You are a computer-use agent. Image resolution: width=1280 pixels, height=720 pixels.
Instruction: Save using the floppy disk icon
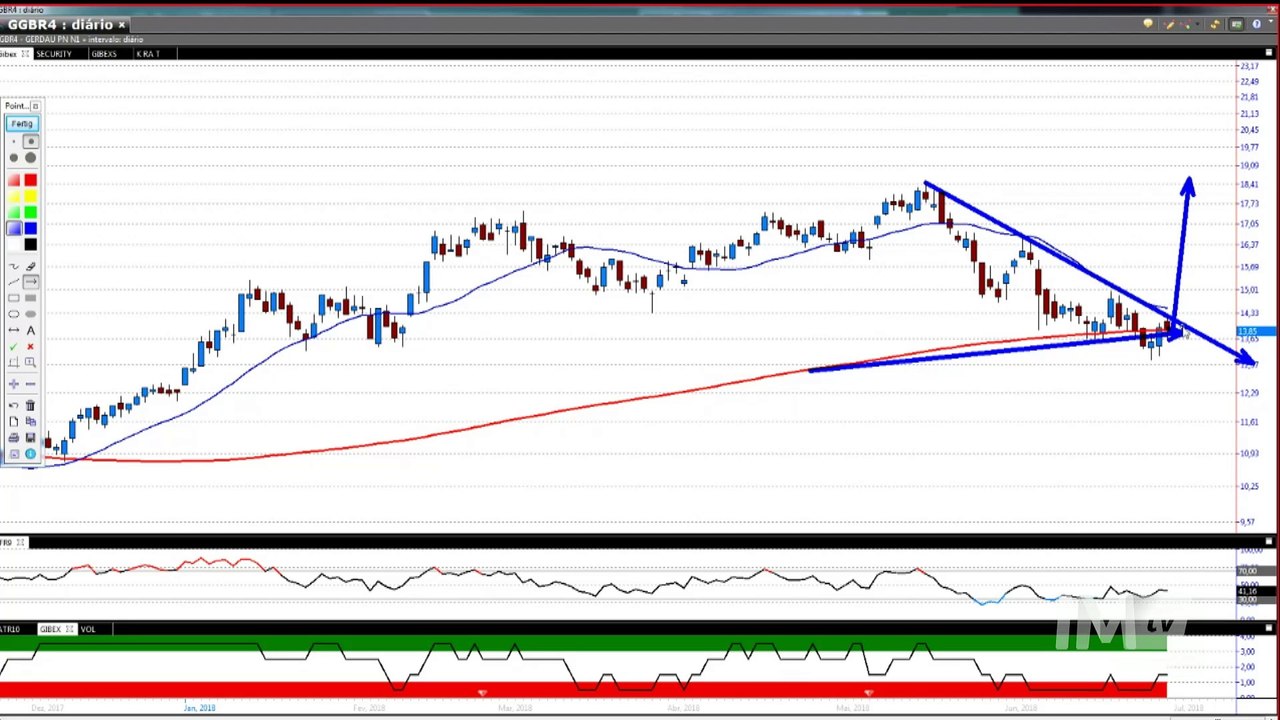[x=30, y=437]
